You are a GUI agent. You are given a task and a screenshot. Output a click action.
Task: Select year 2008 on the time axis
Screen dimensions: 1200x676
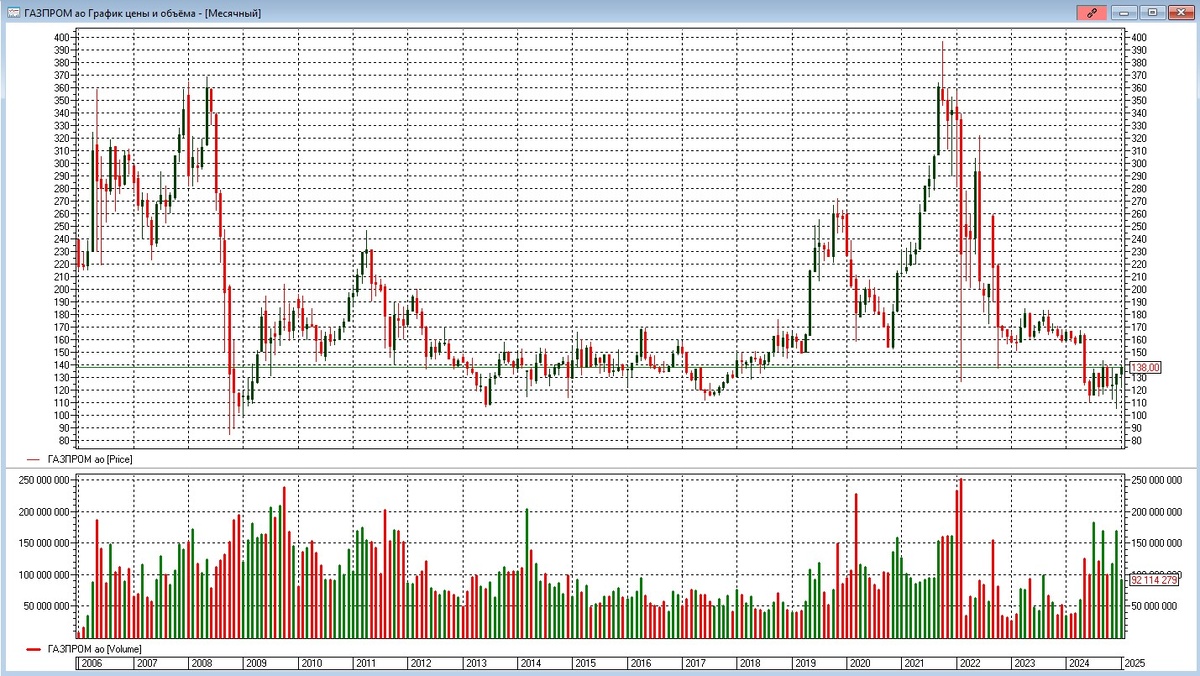point(201,663)
